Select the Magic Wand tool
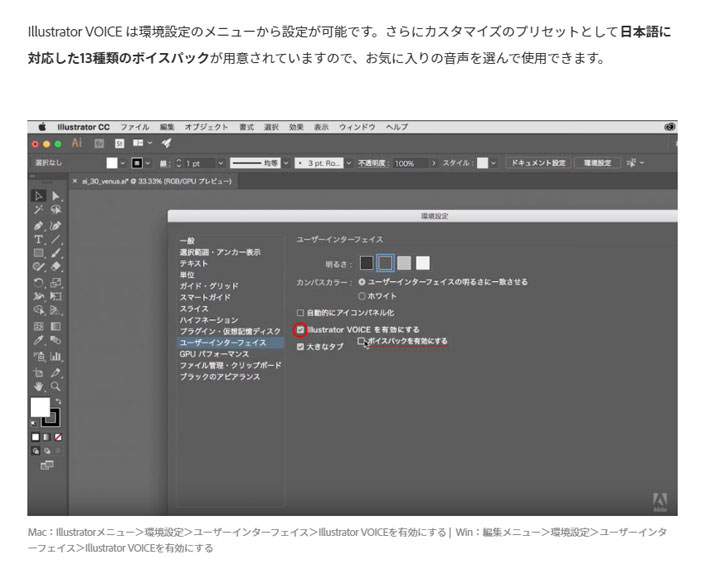 (38, 210)
